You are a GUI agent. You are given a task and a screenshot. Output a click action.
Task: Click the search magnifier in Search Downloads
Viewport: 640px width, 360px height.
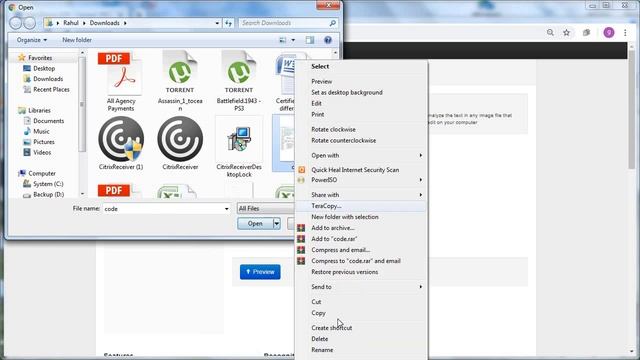click(333, 23)
